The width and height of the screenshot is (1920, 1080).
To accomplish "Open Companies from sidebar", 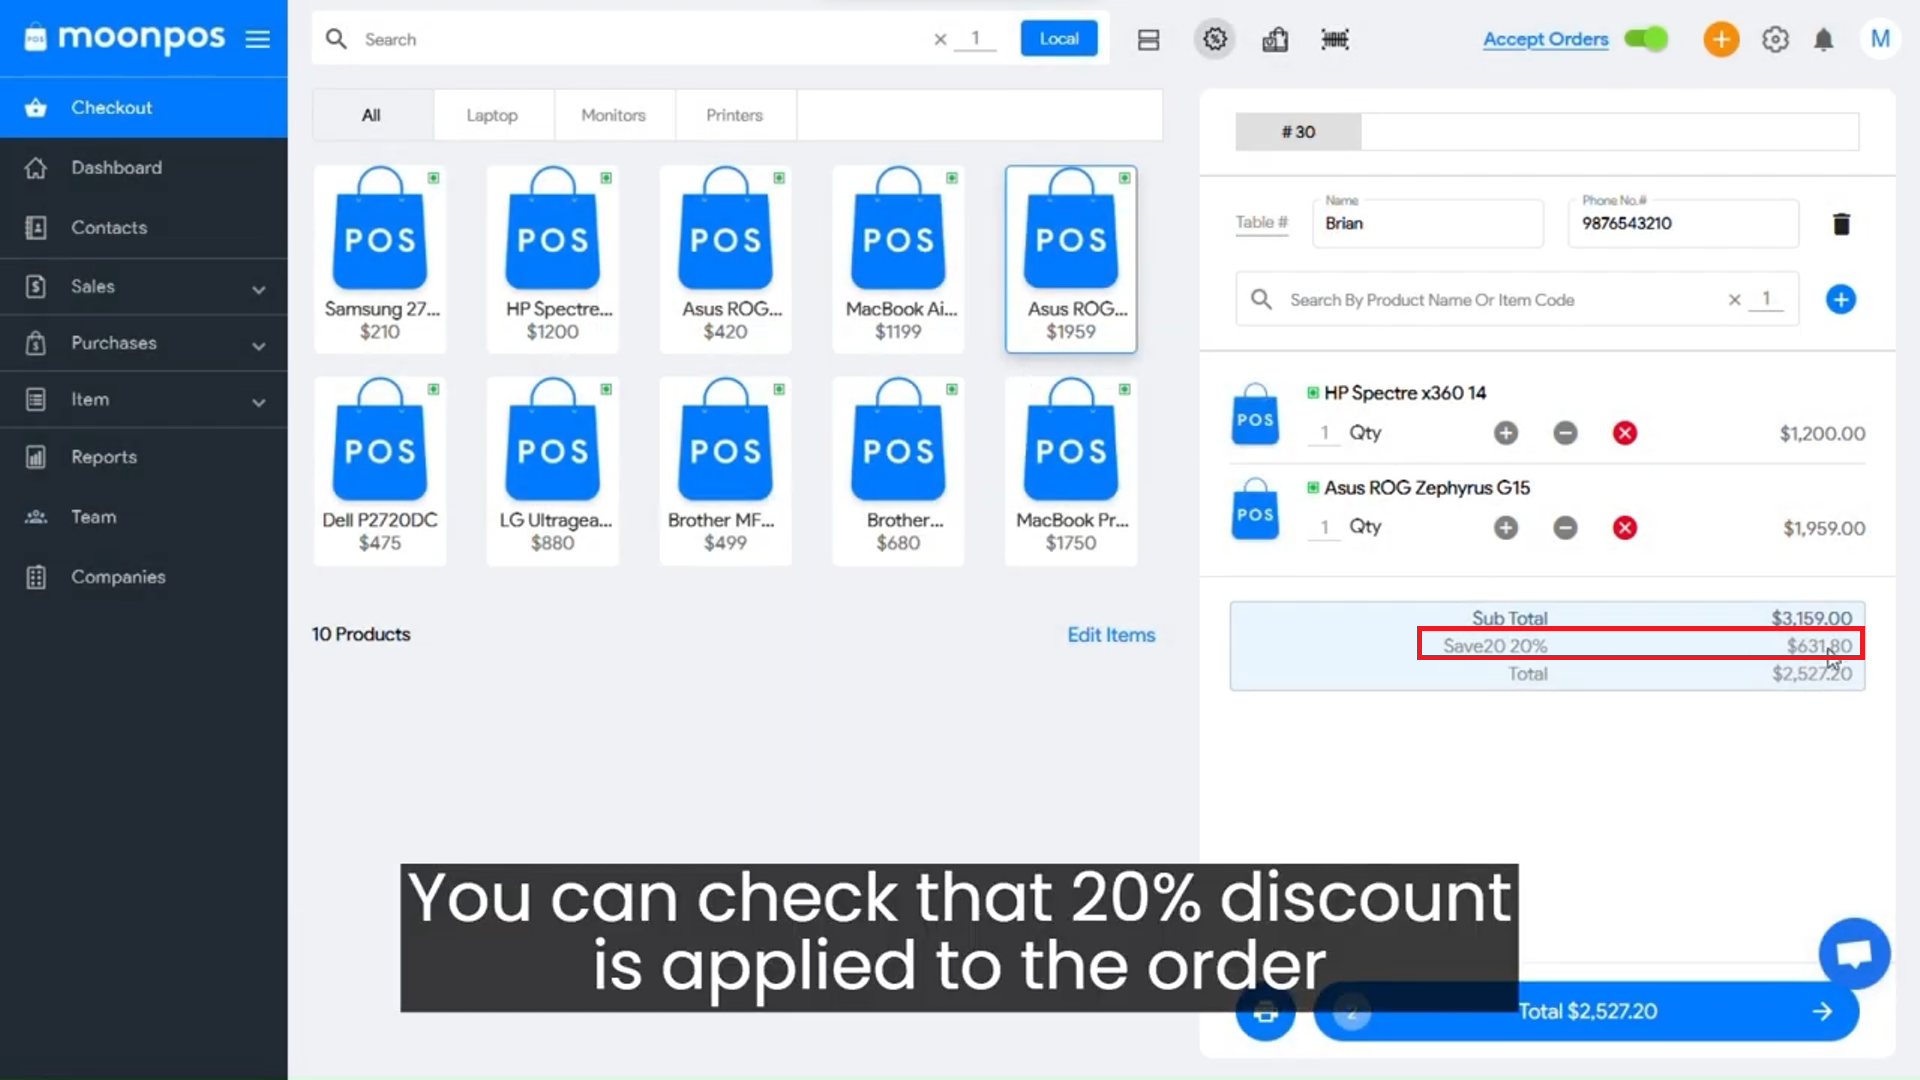I will tap(144, 577).
